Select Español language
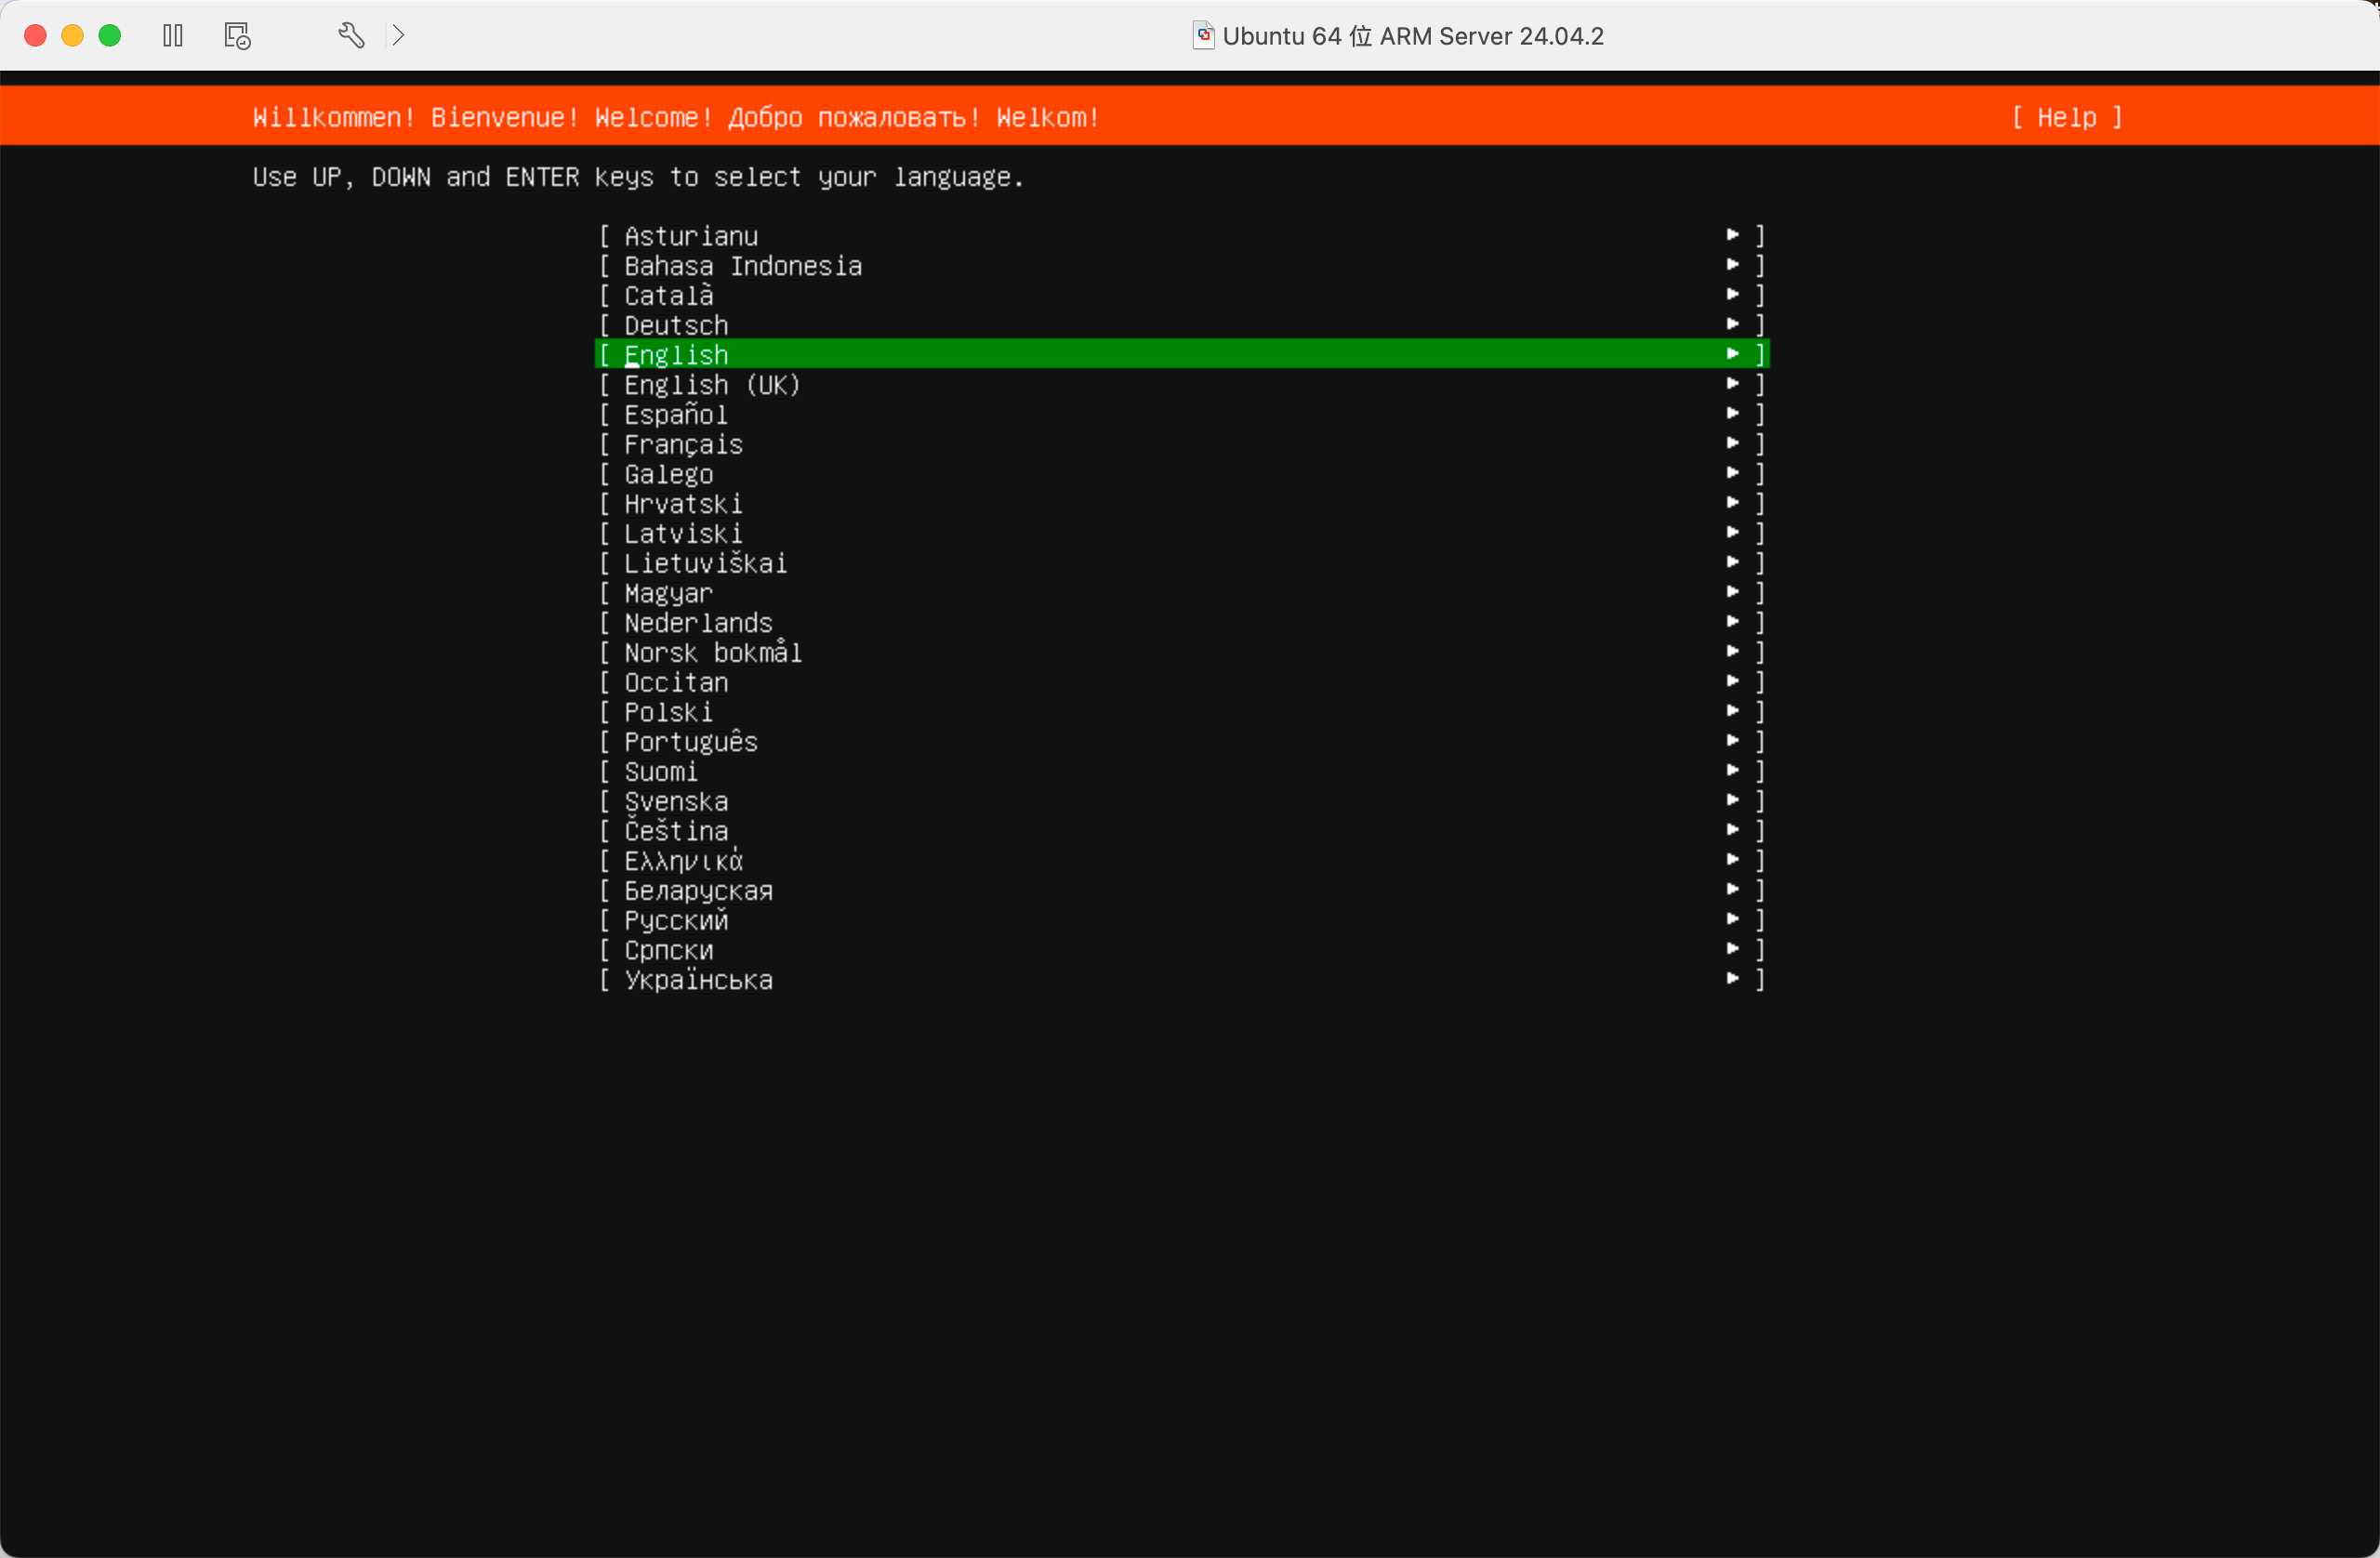Image resolution: width=2380 pixels, height=1558 pixels. 1182,415
